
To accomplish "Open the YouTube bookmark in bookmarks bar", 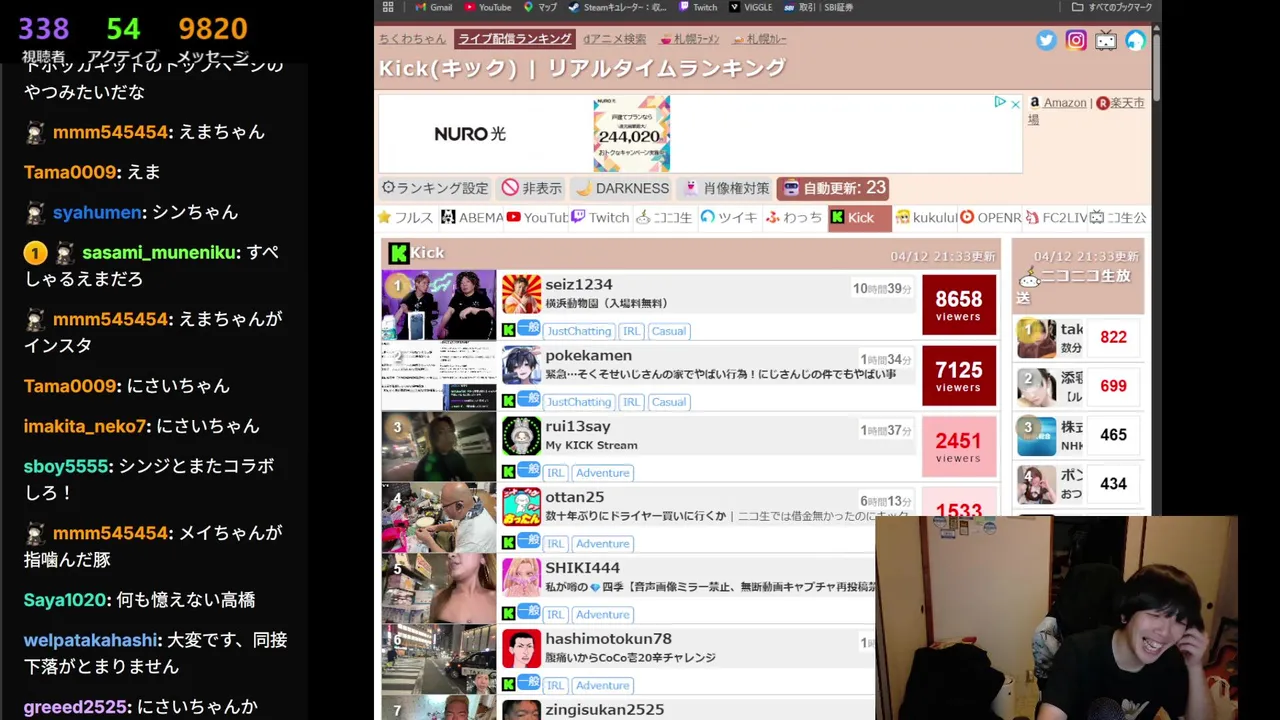I will (487, 7).
